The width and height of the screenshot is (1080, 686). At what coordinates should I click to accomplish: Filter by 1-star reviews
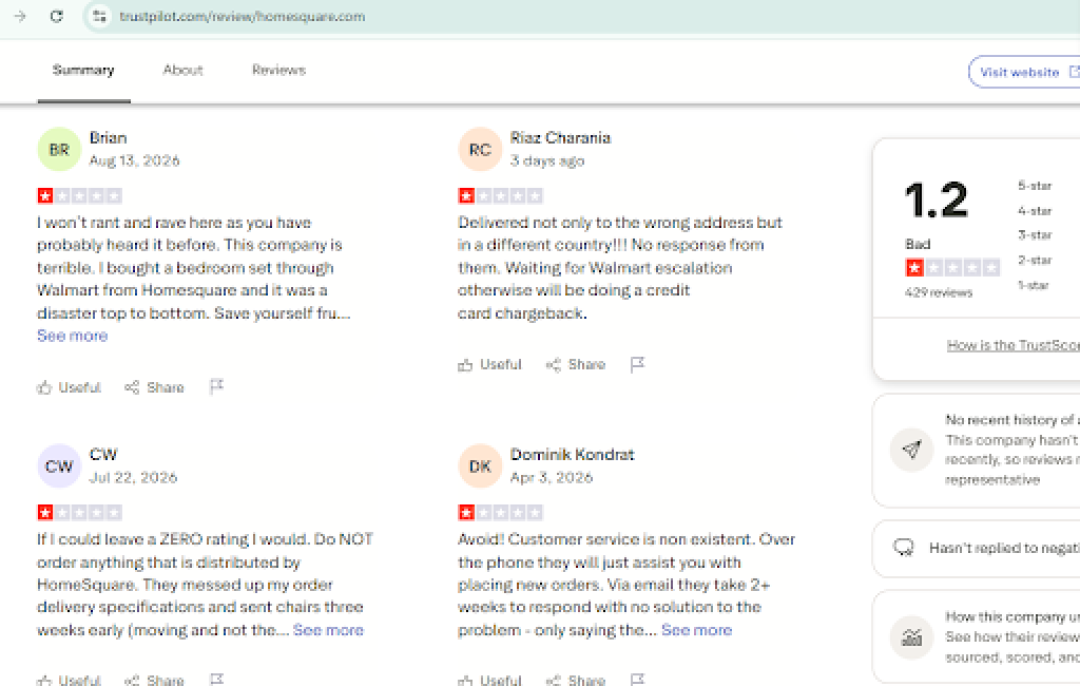coord(1033,285)
